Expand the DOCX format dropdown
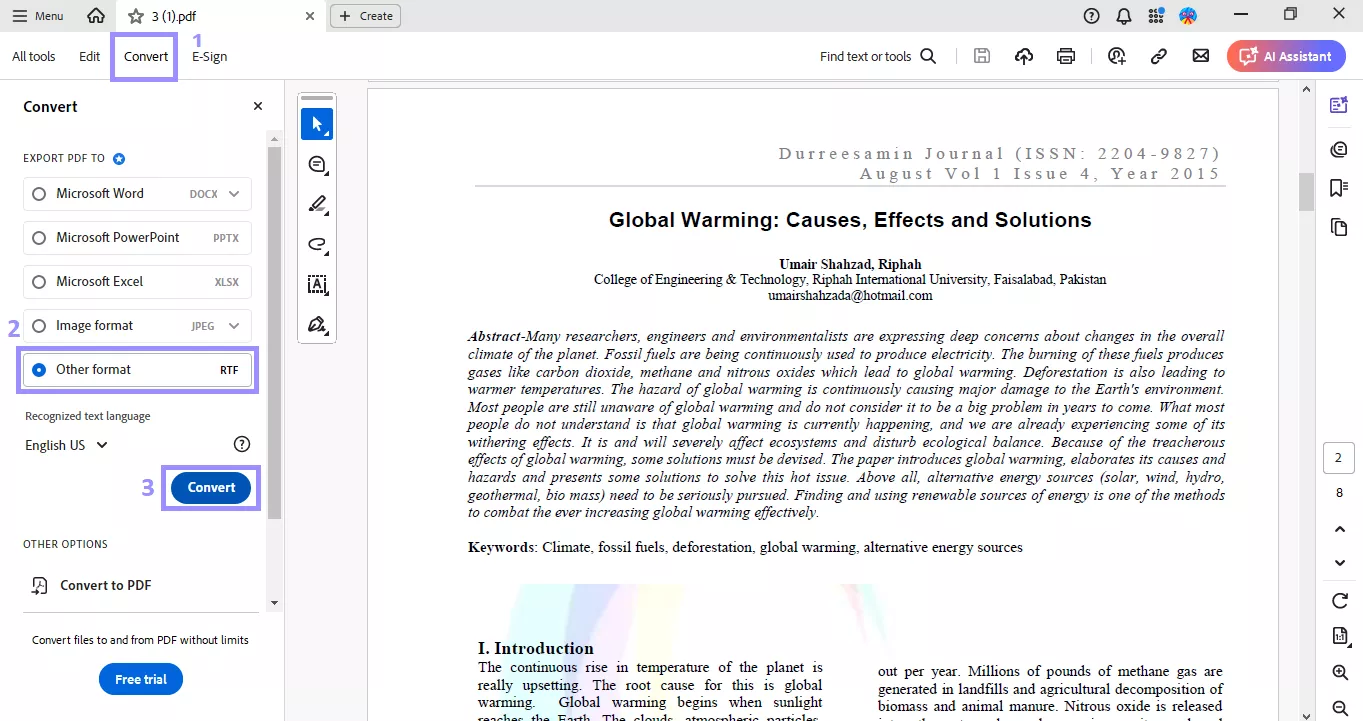Viewport: 1363px width, 721px height. (234, 194)
